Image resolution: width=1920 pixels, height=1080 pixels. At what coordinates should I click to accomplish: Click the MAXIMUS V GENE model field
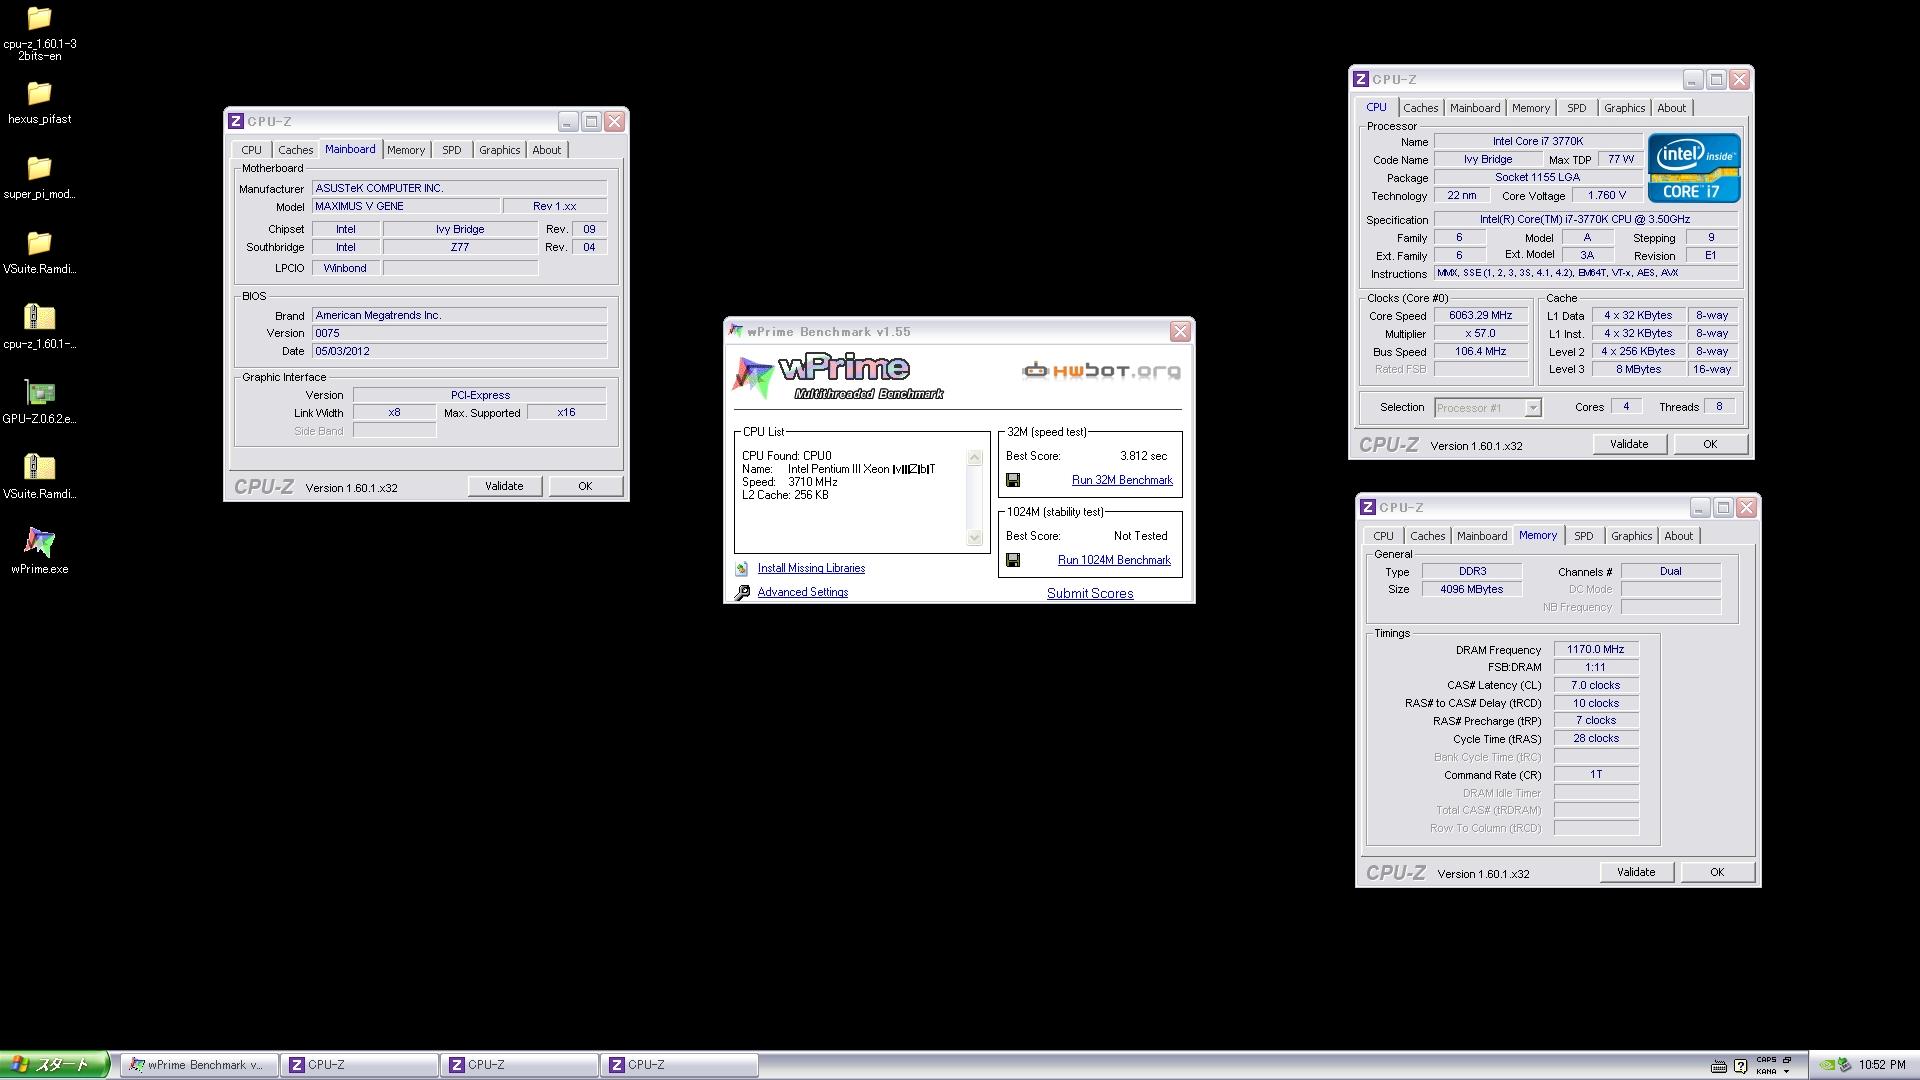pyautogui.click(x=405, y=206)
